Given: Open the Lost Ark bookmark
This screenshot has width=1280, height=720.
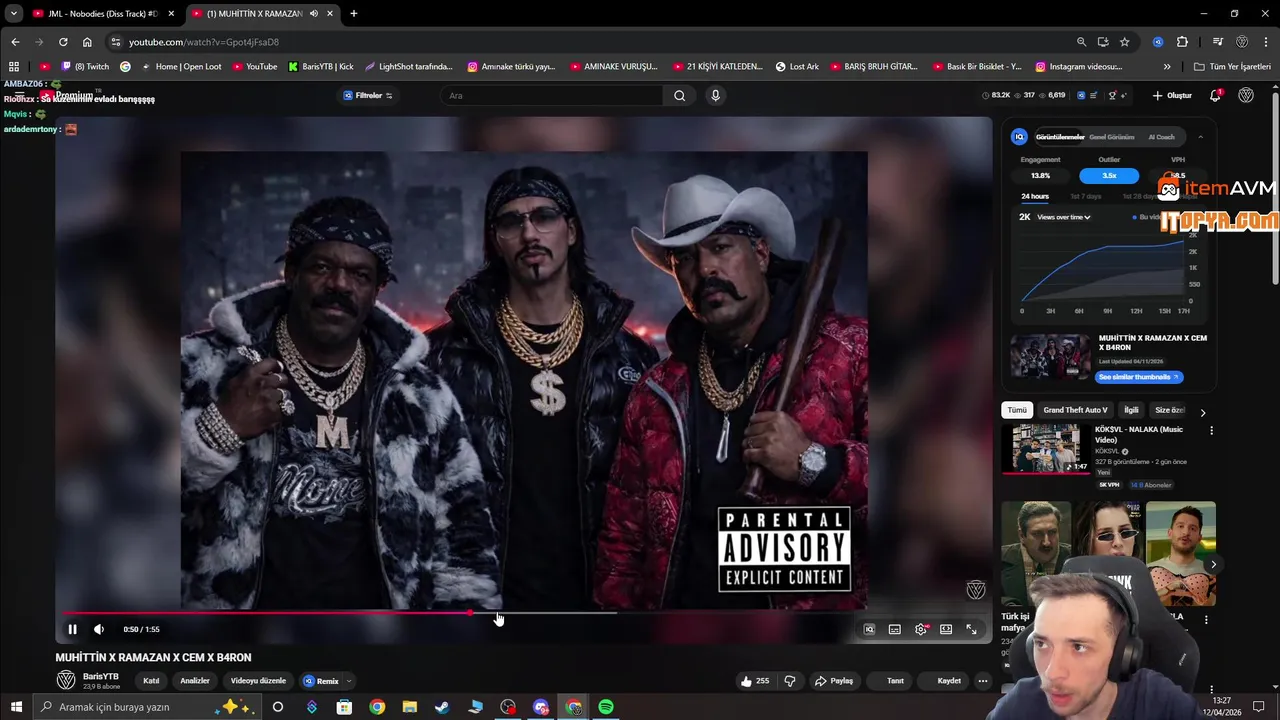Looking at the screenshot, I should pyautogui.click(x=797, y=67).
